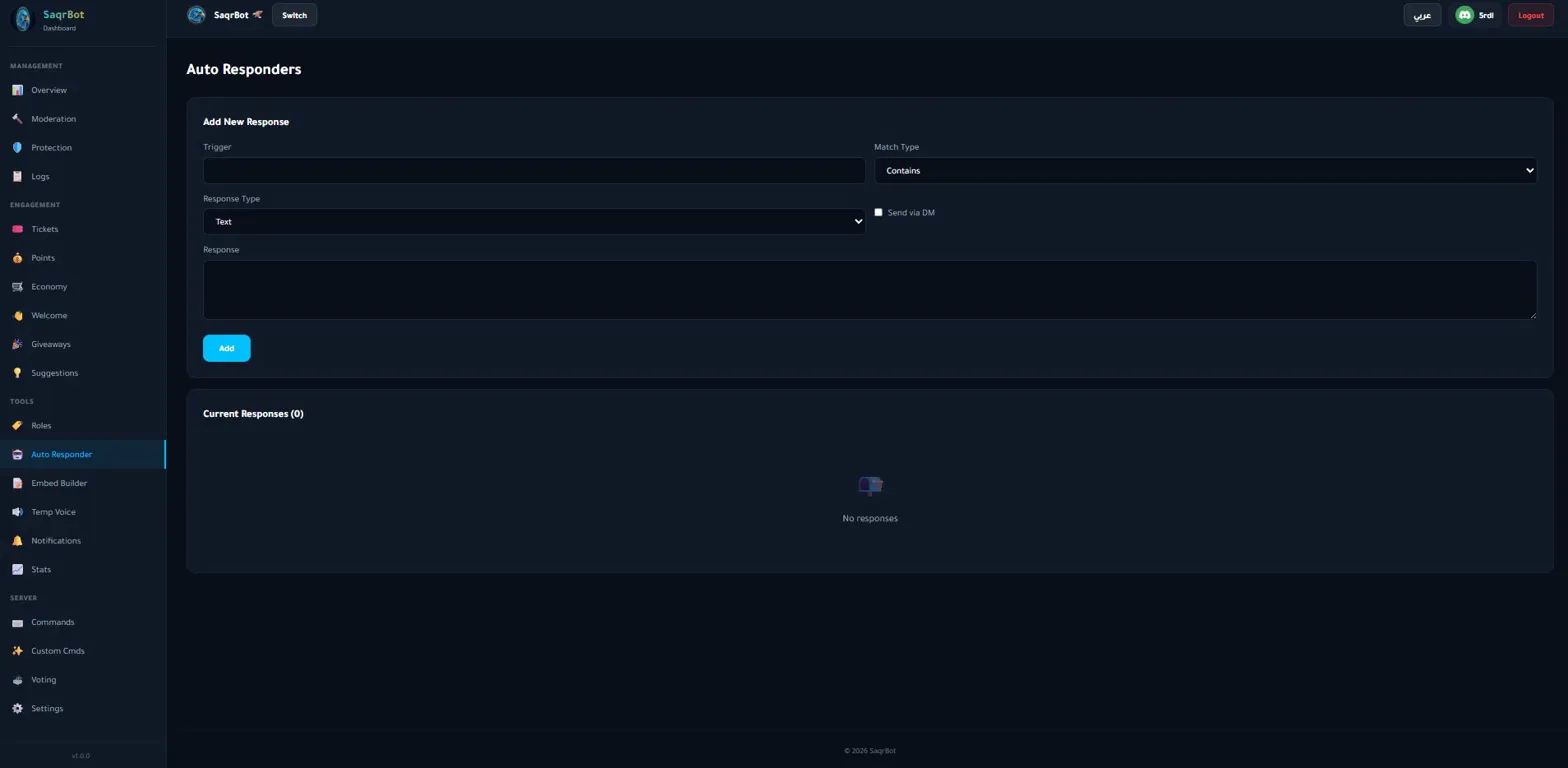
Task: Select Temp Voice in the sidebar
Action: (x=83, y=512)
